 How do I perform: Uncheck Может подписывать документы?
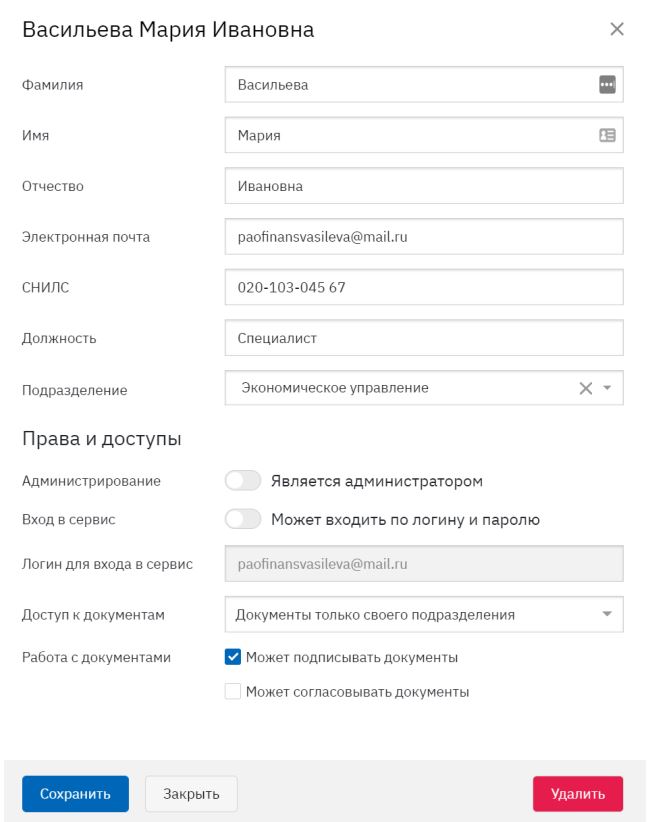point(233,657)
